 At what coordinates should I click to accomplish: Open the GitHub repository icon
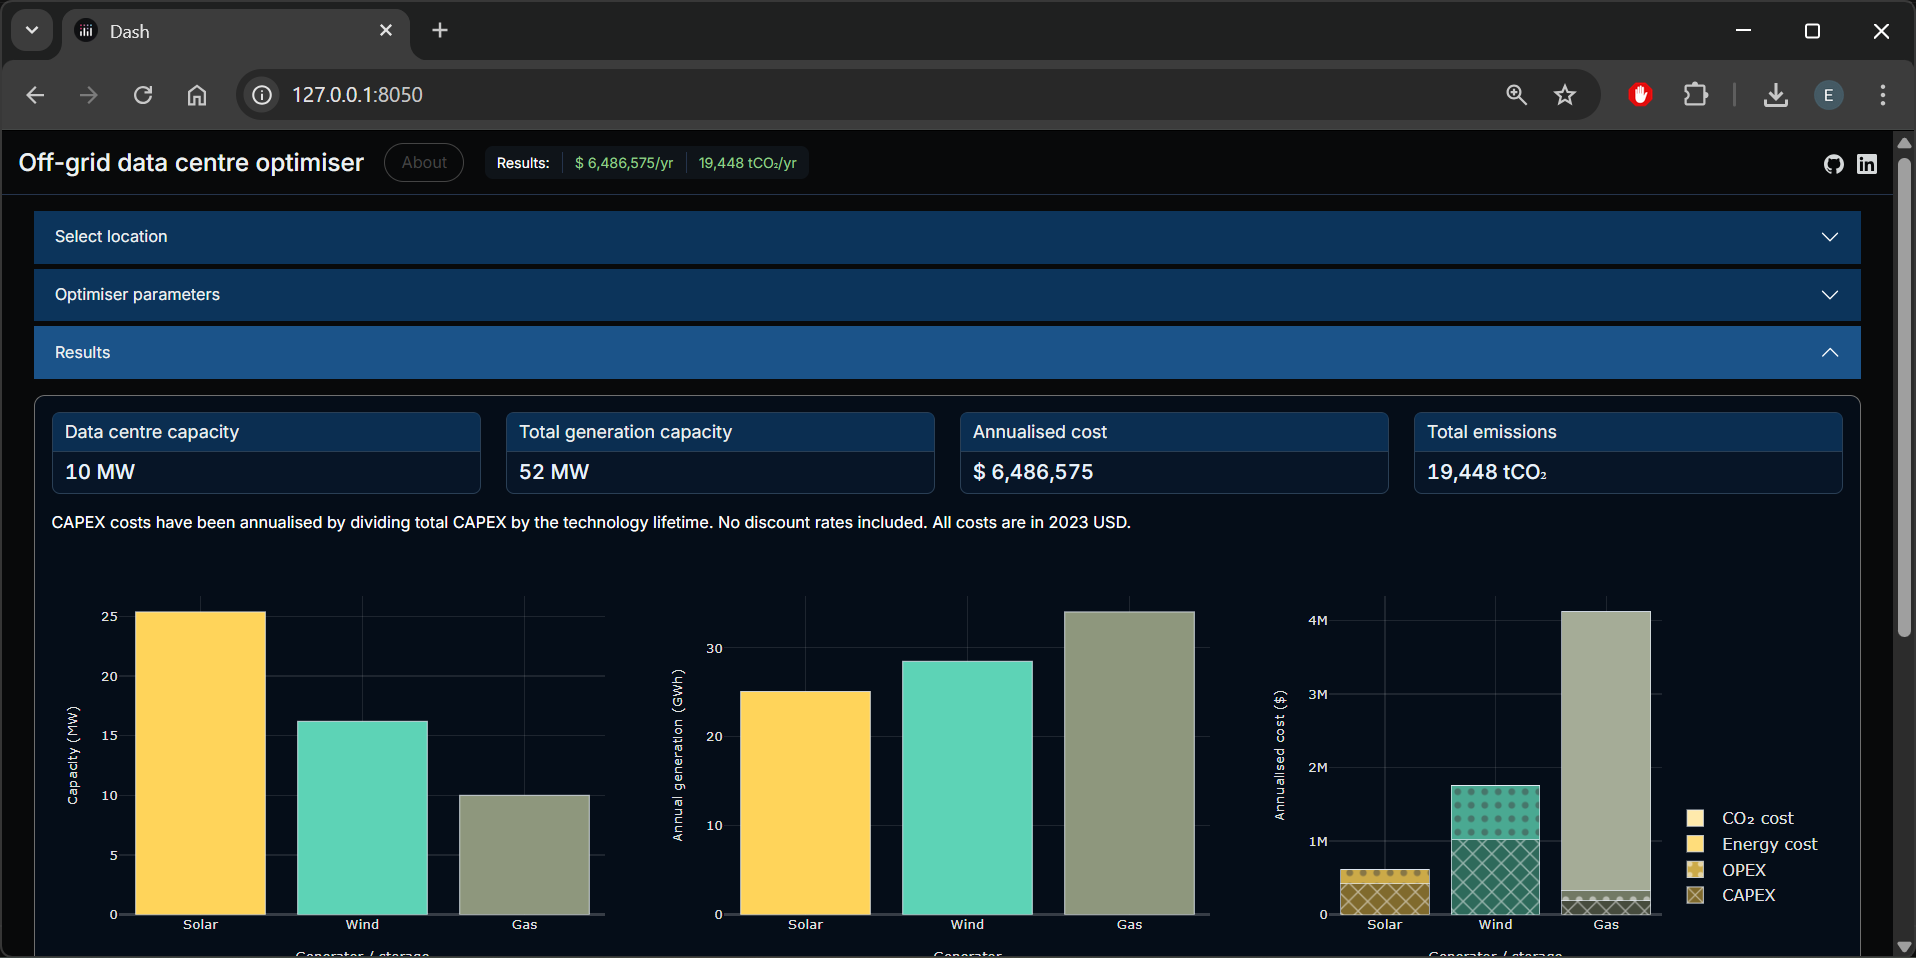[x=1833, y=163]
